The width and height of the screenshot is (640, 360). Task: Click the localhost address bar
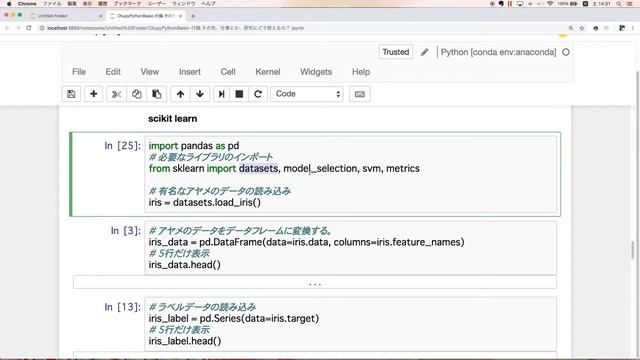point(302,28)
